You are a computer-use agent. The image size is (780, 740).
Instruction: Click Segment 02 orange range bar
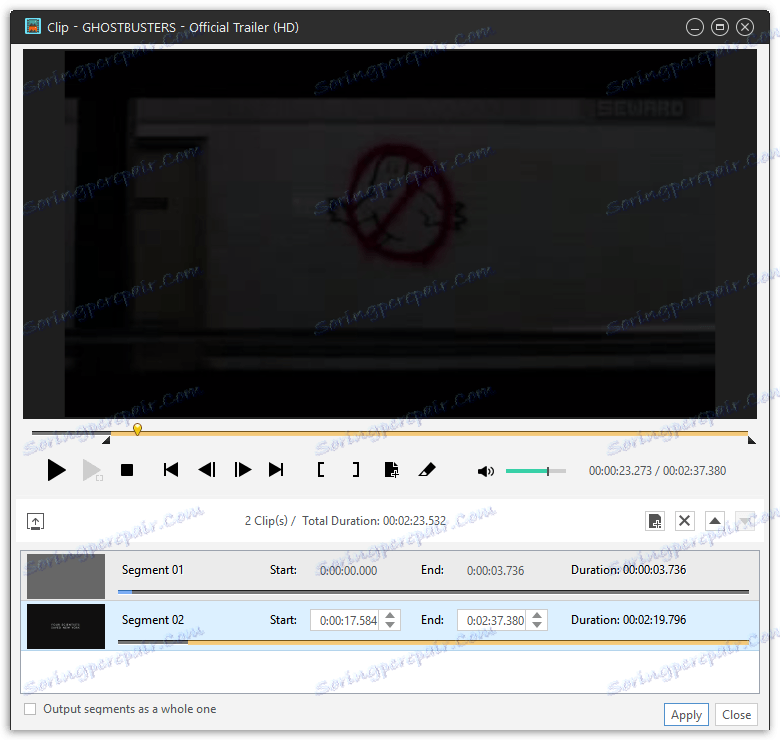468,642
